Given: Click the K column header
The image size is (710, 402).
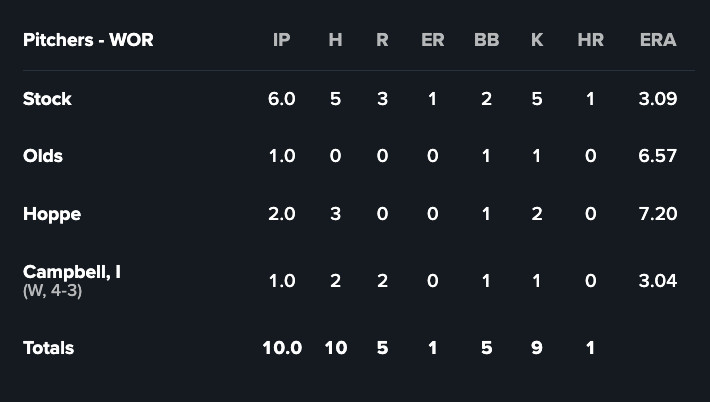Looking at the screenshot, I should coord(537,40).
